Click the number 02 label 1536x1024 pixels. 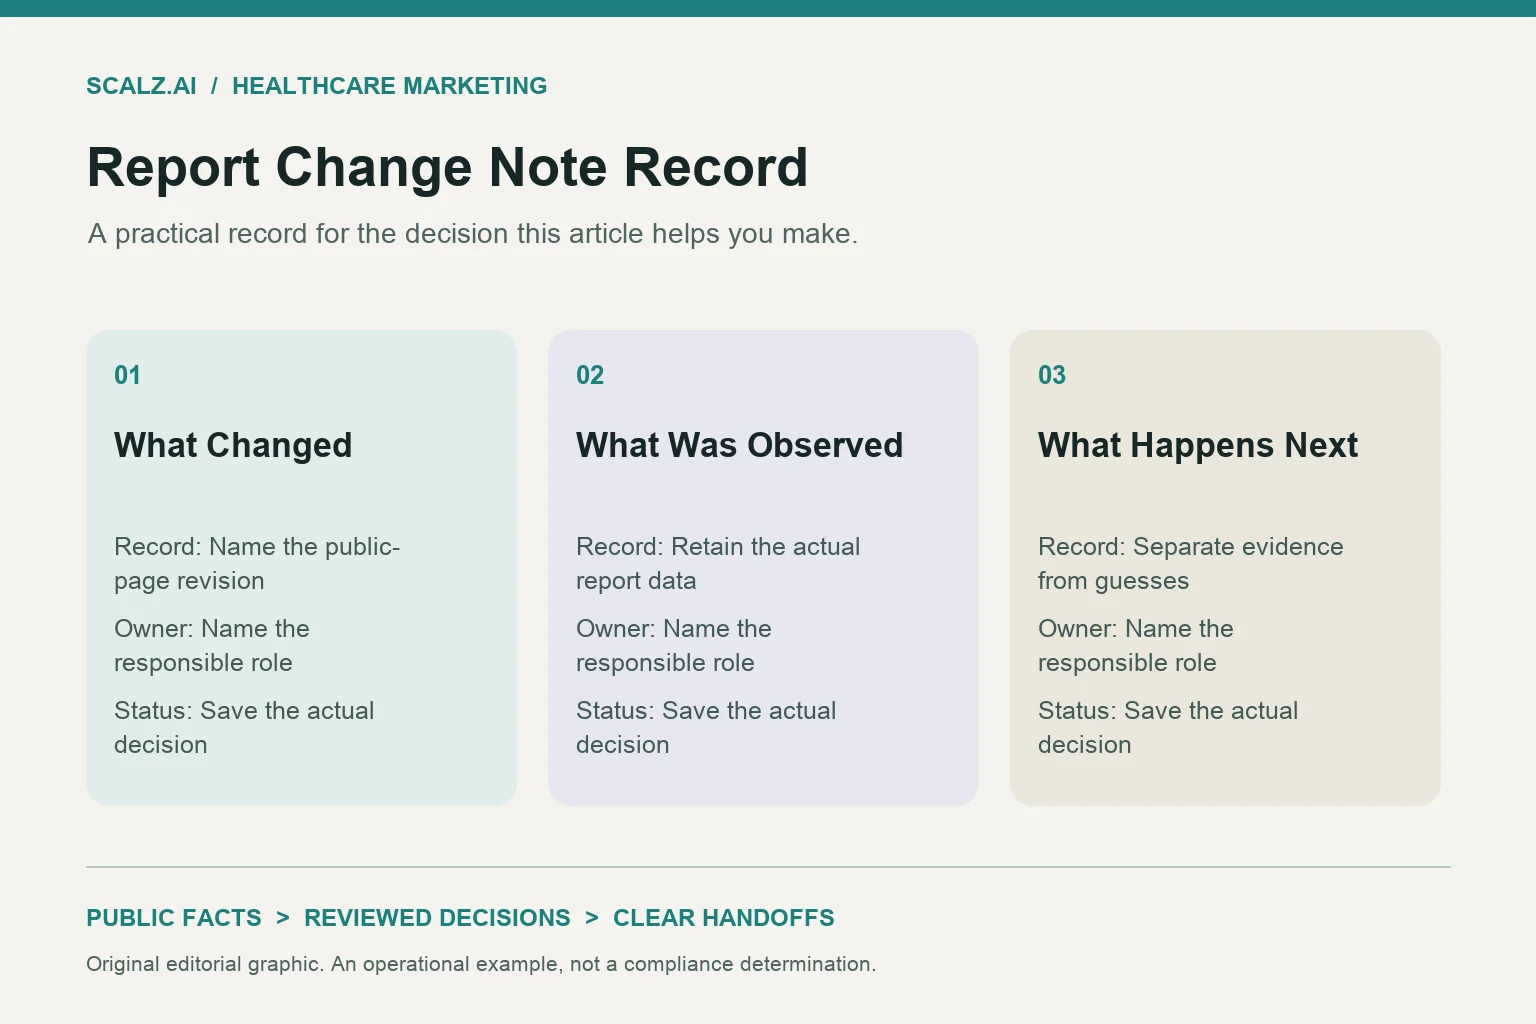590,375
